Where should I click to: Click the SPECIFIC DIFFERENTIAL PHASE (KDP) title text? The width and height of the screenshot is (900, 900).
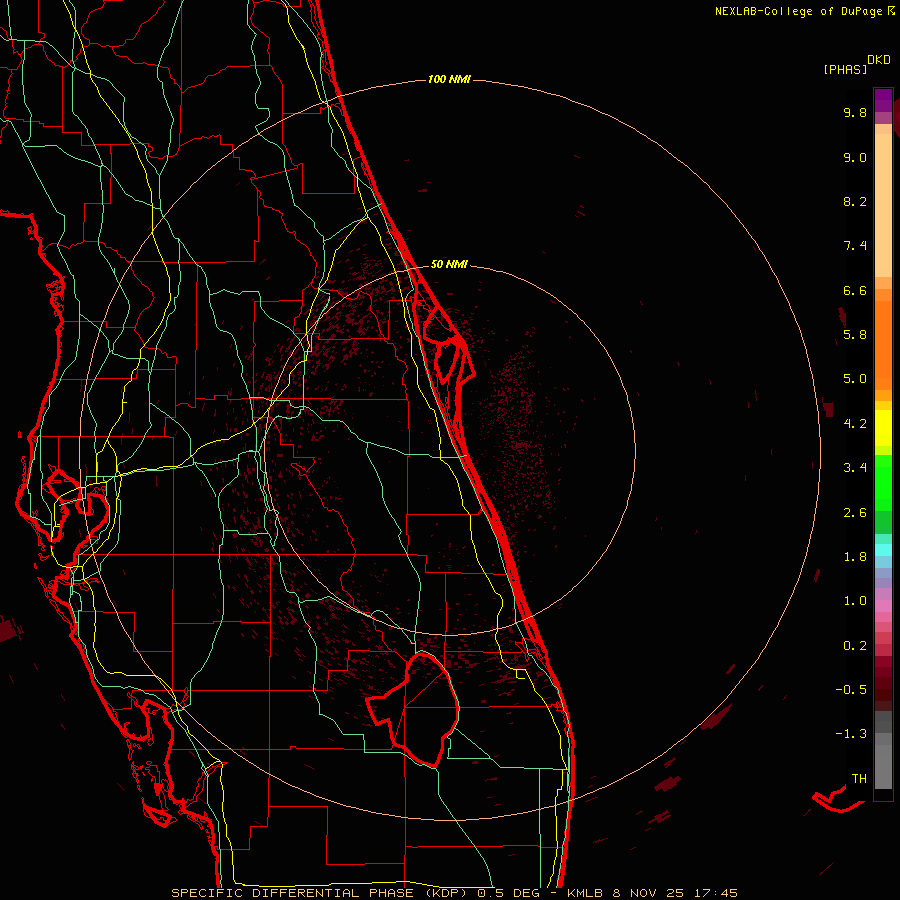[x=322, y=893]
